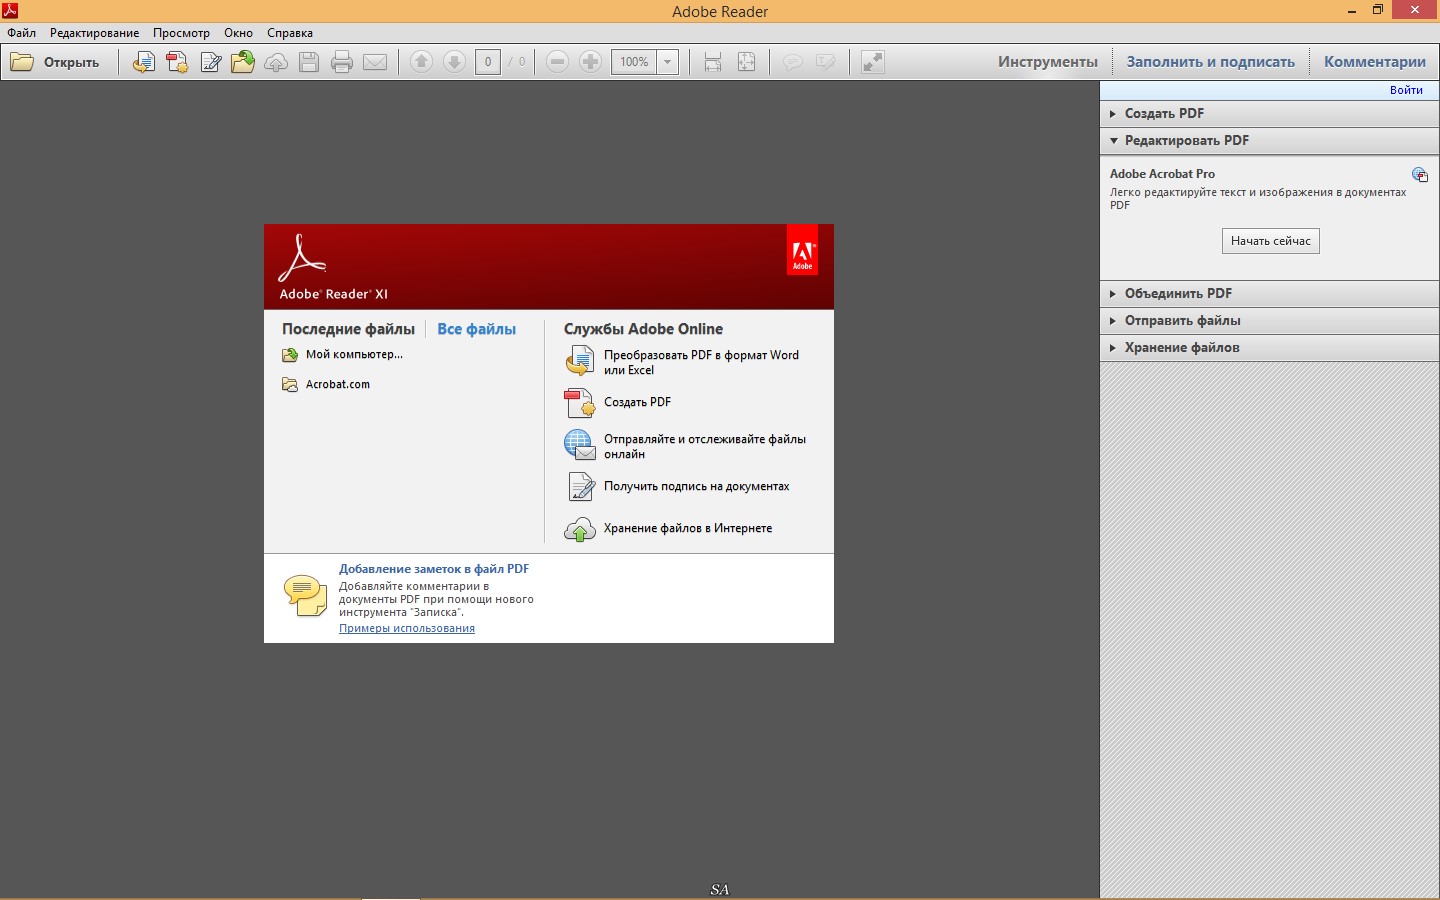Image resolution: width=1440 pixels, height=900 pixels.
Task: Click the send files green arrow toolbar icon
Action: [x=243, y=62]
